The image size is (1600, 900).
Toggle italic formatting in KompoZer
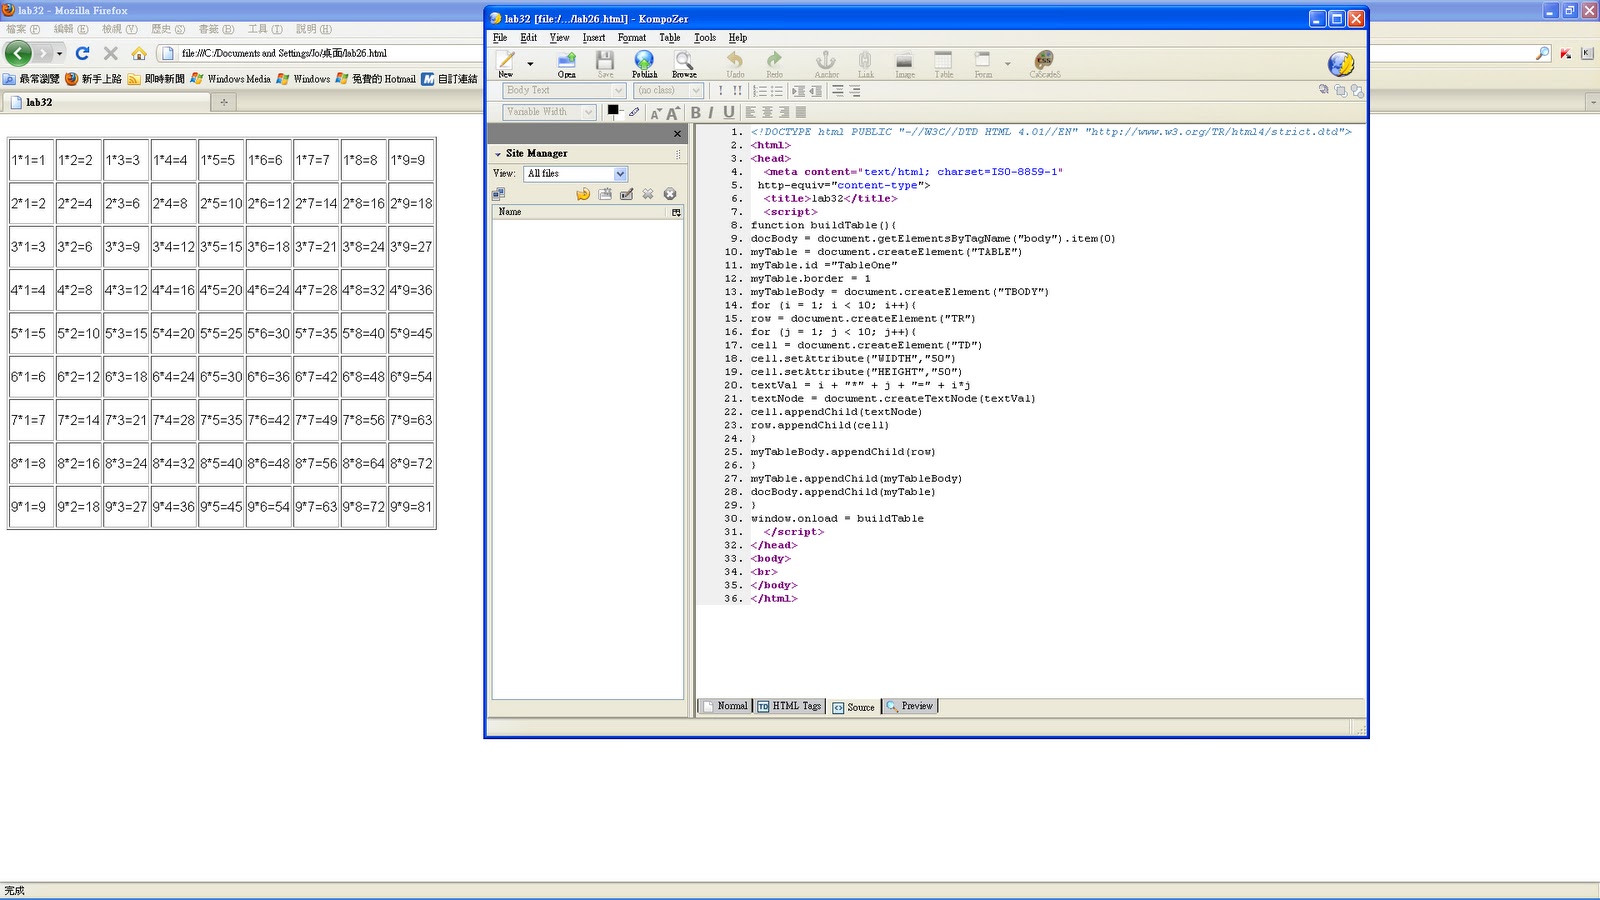tap(711, 113)
